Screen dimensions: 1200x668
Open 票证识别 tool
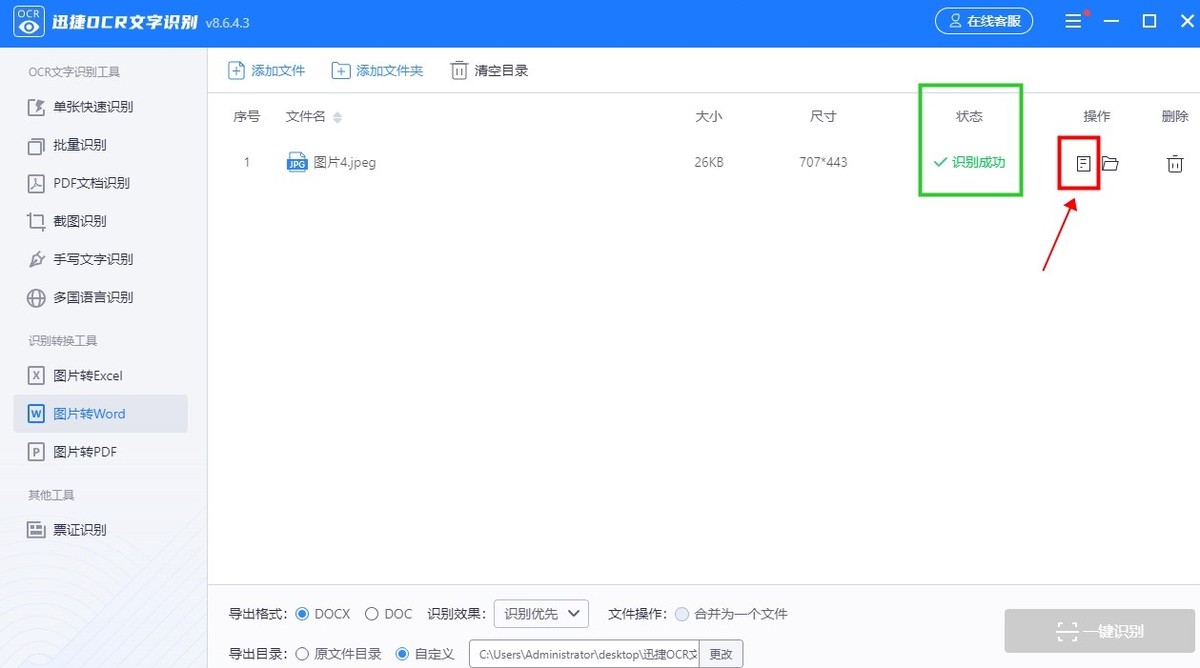click(100, 530)
